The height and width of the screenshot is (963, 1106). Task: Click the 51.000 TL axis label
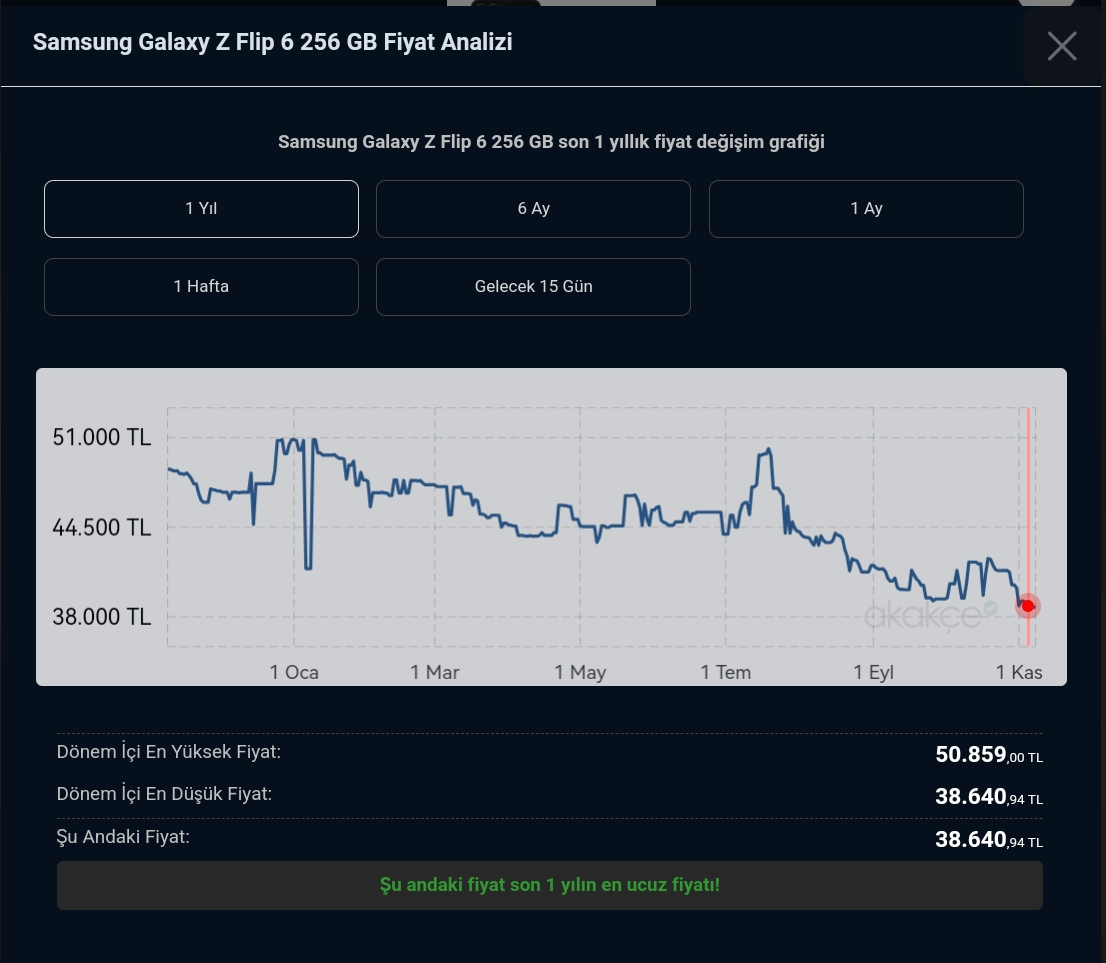click(102, 437)
